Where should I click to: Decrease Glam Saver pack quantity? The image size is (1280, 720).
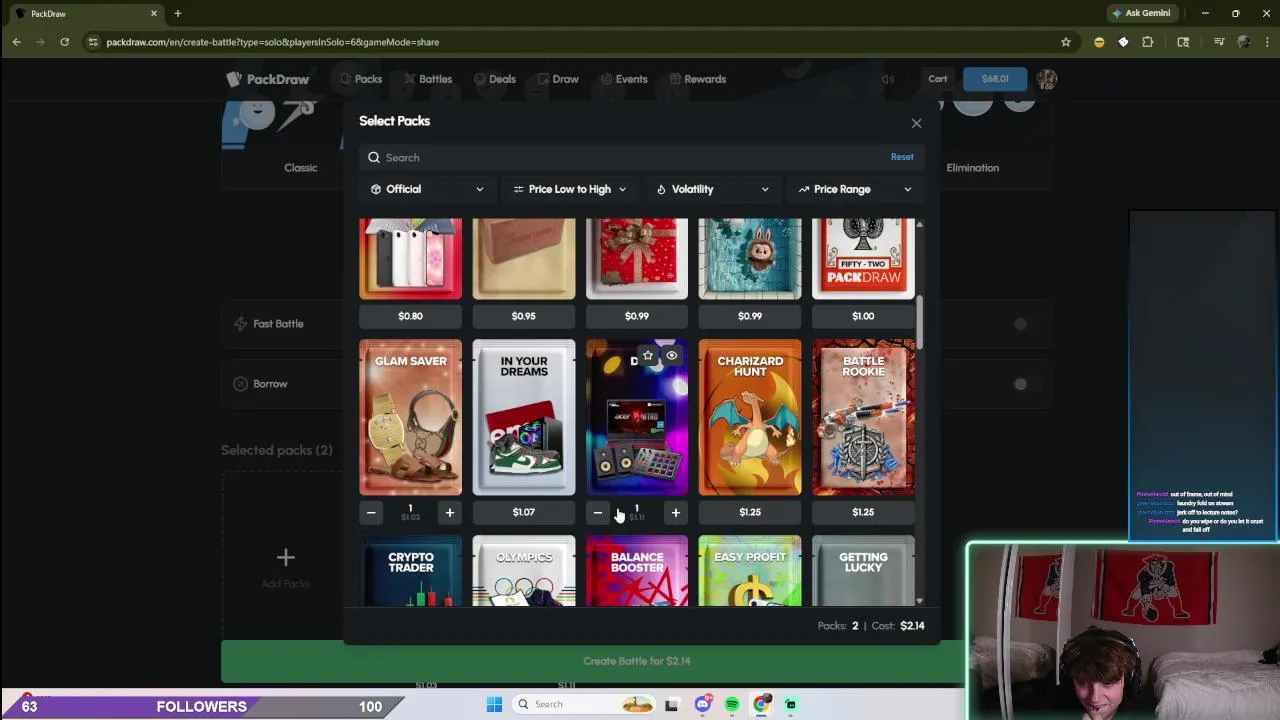pos(371,513)
